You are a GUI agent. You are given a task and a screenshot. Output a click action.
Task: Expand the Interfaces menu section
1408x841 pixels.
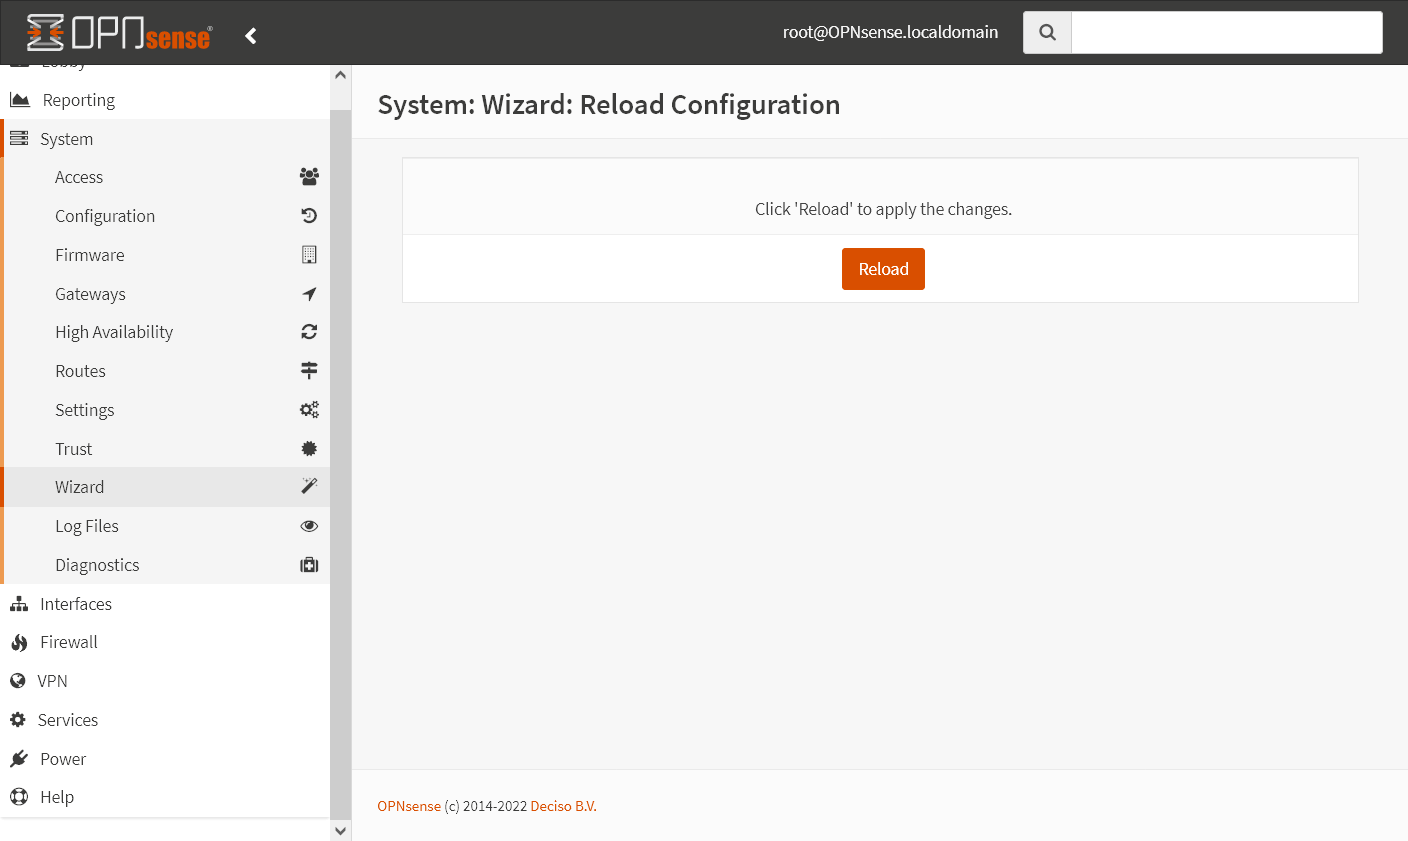76,604
